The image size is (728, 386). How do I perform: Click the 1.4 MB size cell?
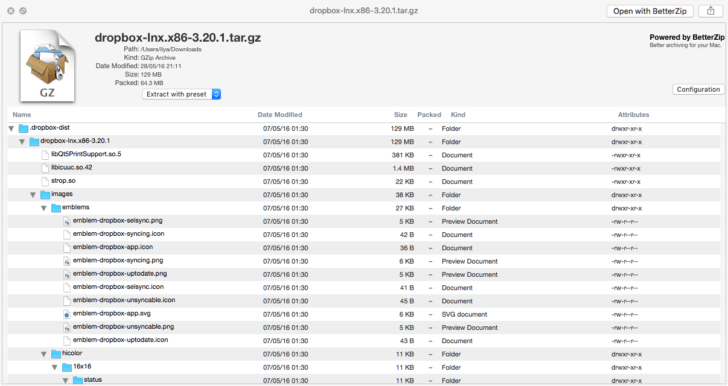403,169
